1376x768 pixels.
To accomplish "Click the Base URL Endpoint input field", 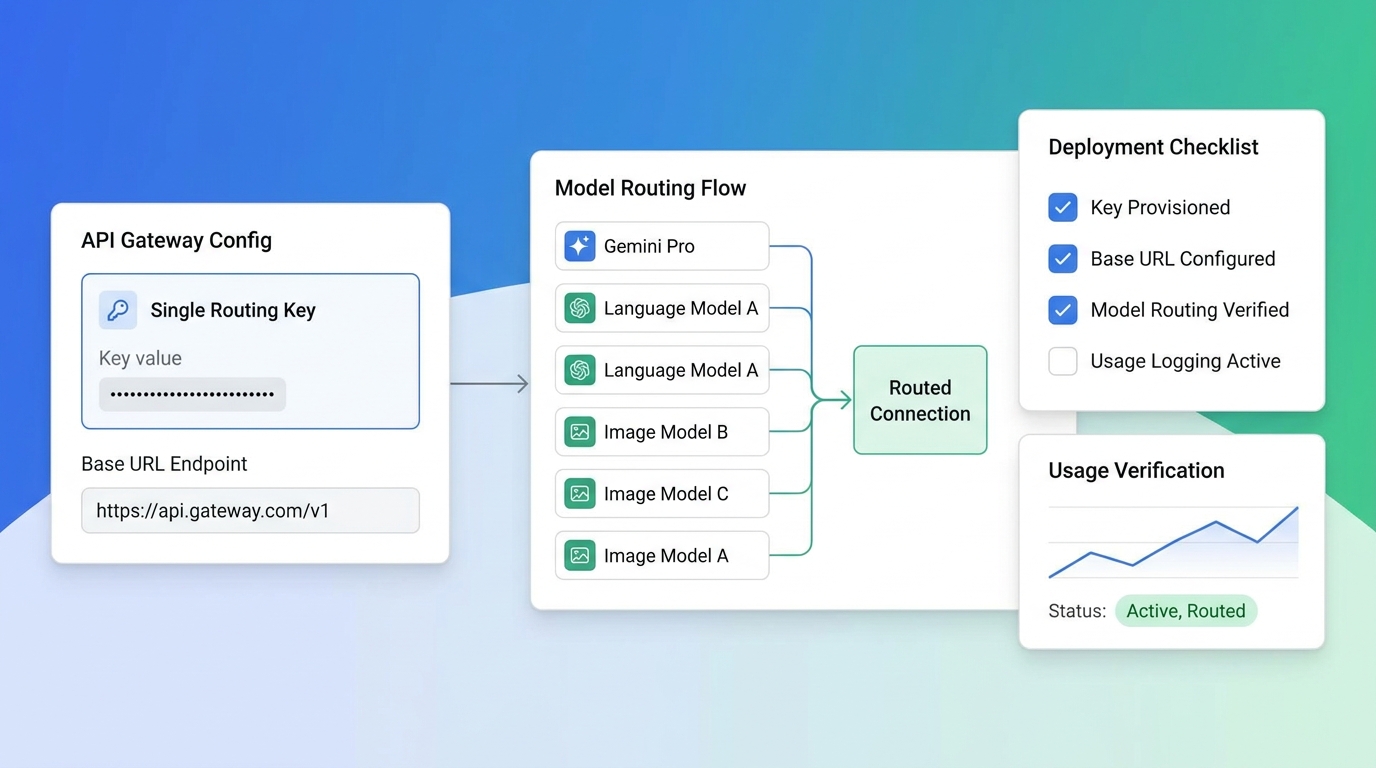I will [250, 510].
